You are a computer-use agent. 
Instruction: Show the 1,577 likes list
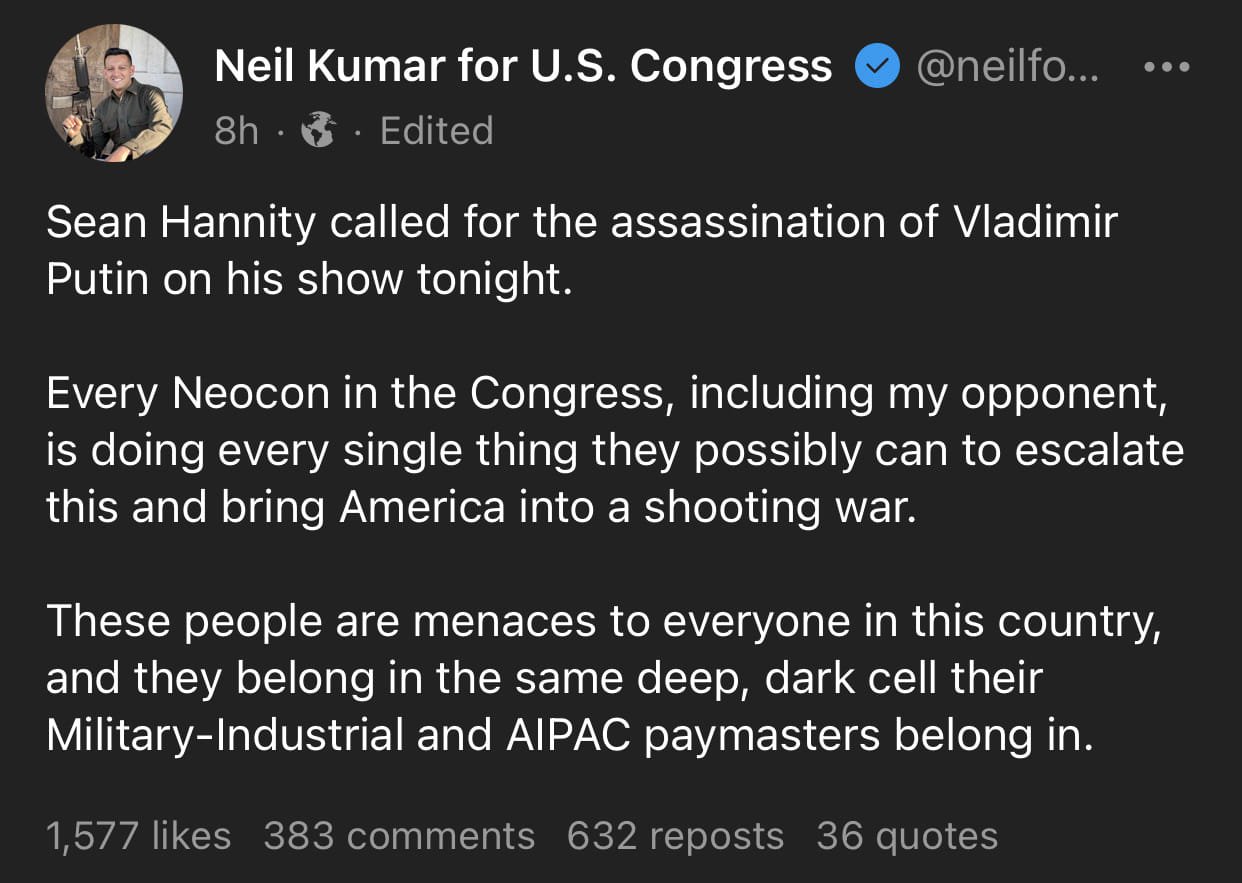click(x=138, y=836)
